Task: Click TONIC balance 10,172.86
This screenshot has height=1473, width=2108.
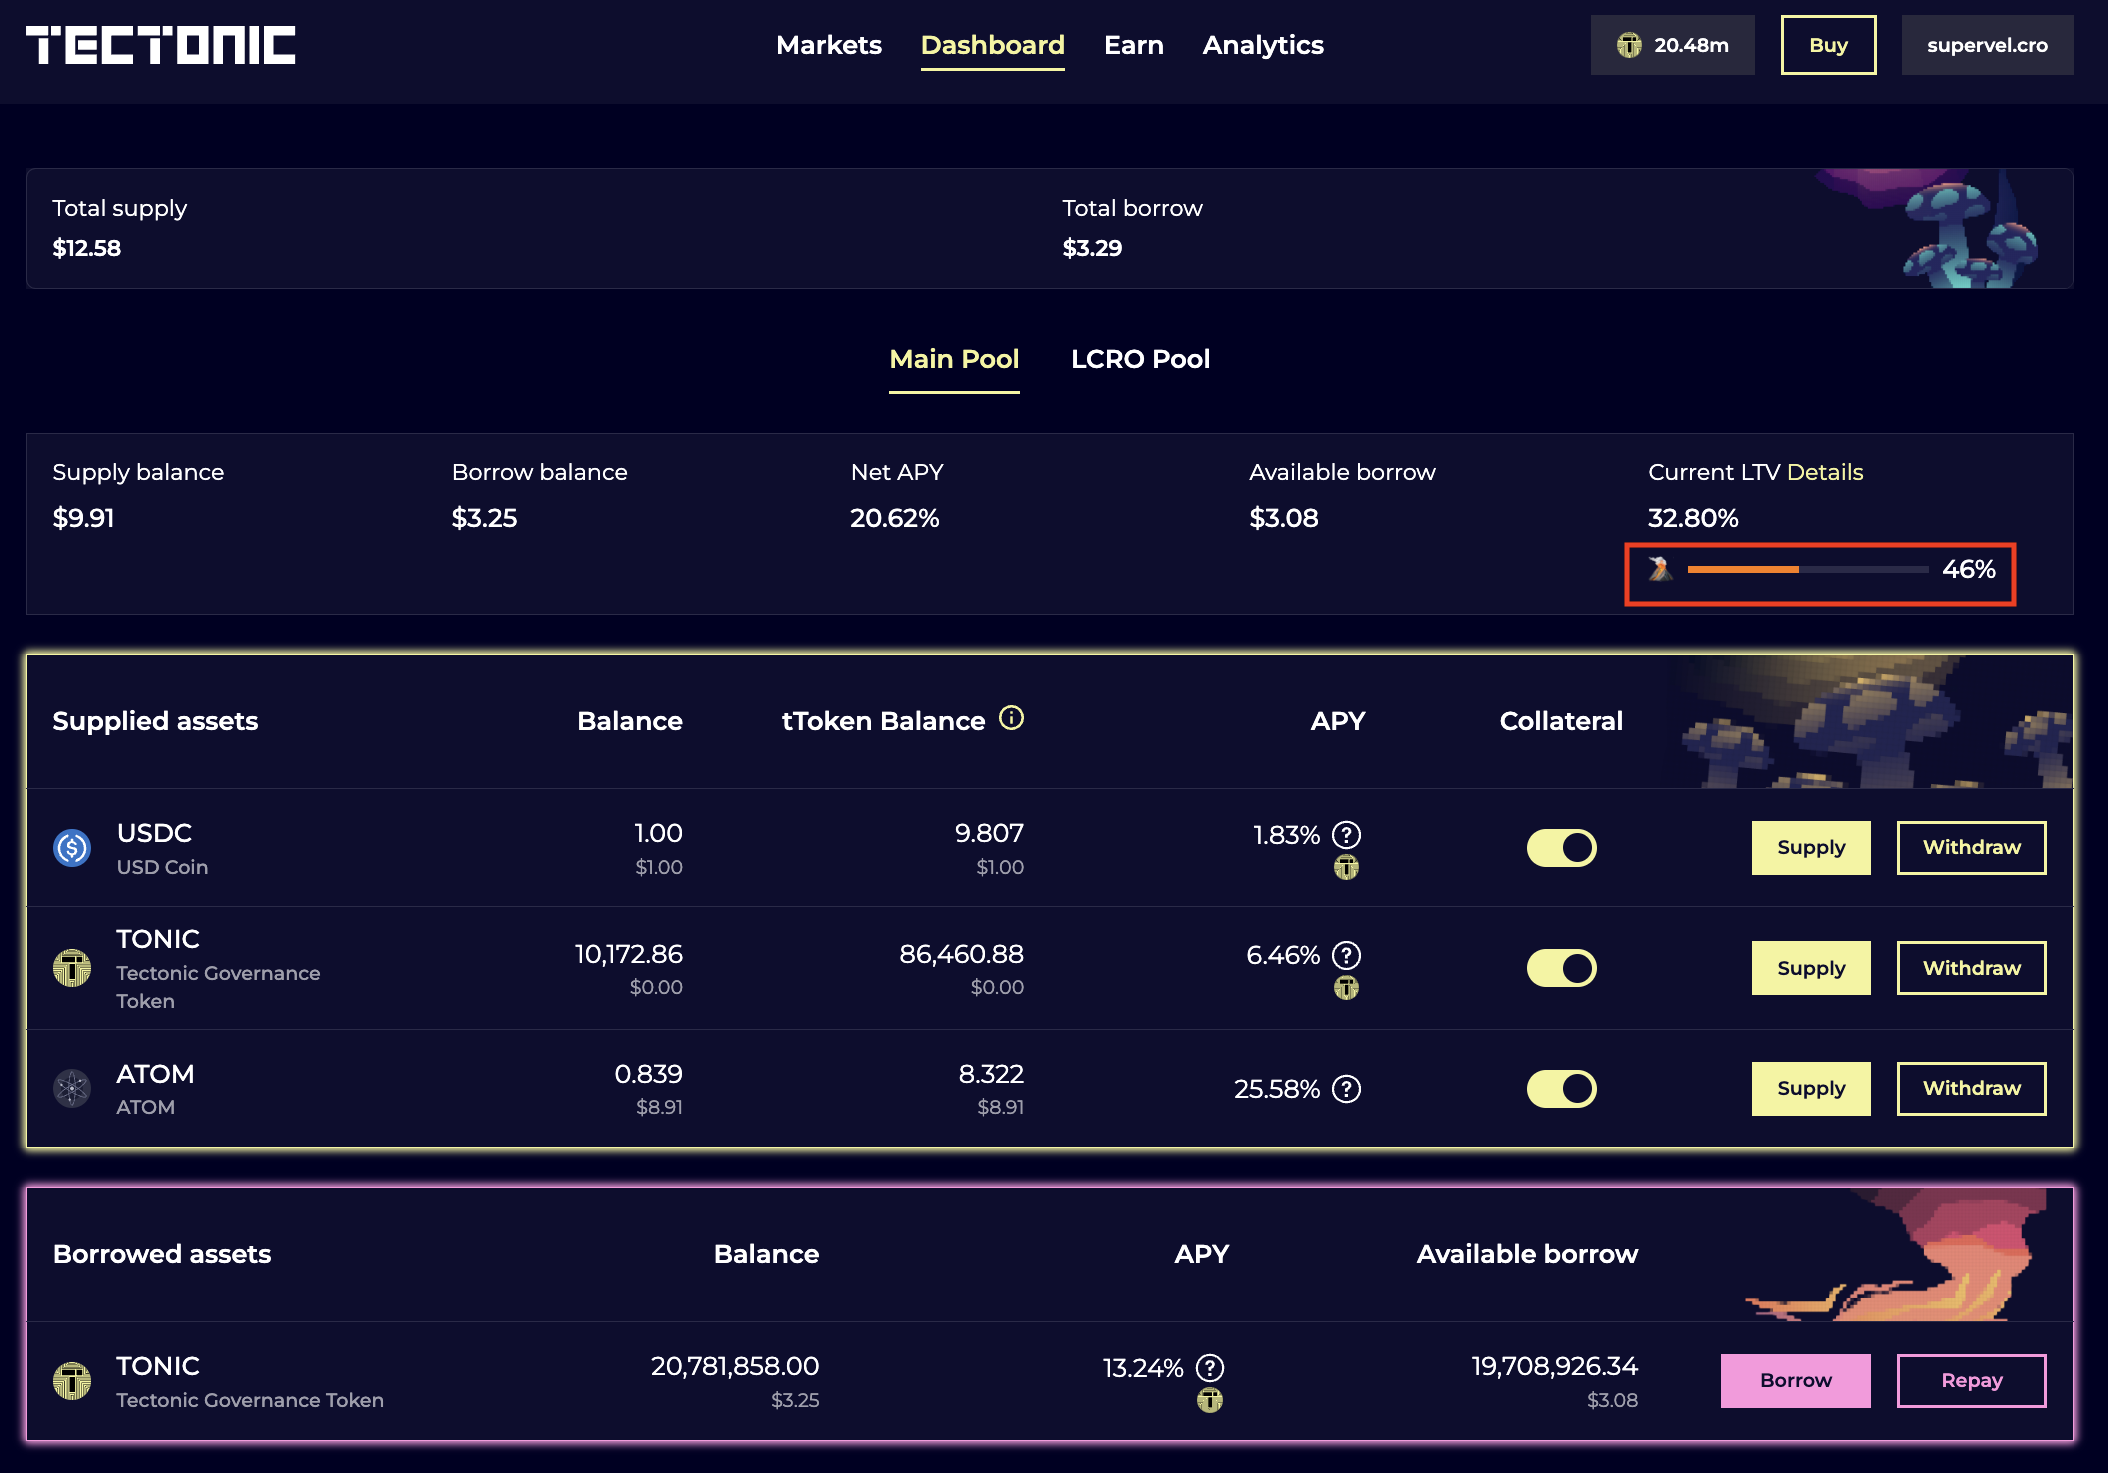Action: point(629,954)
